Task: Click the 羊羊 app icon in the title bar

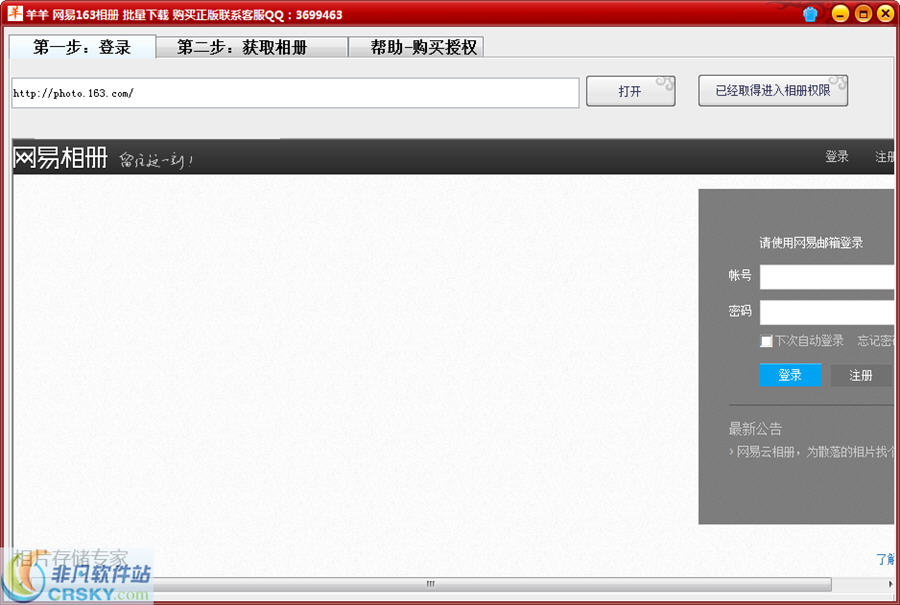Action: click(15, 13)
